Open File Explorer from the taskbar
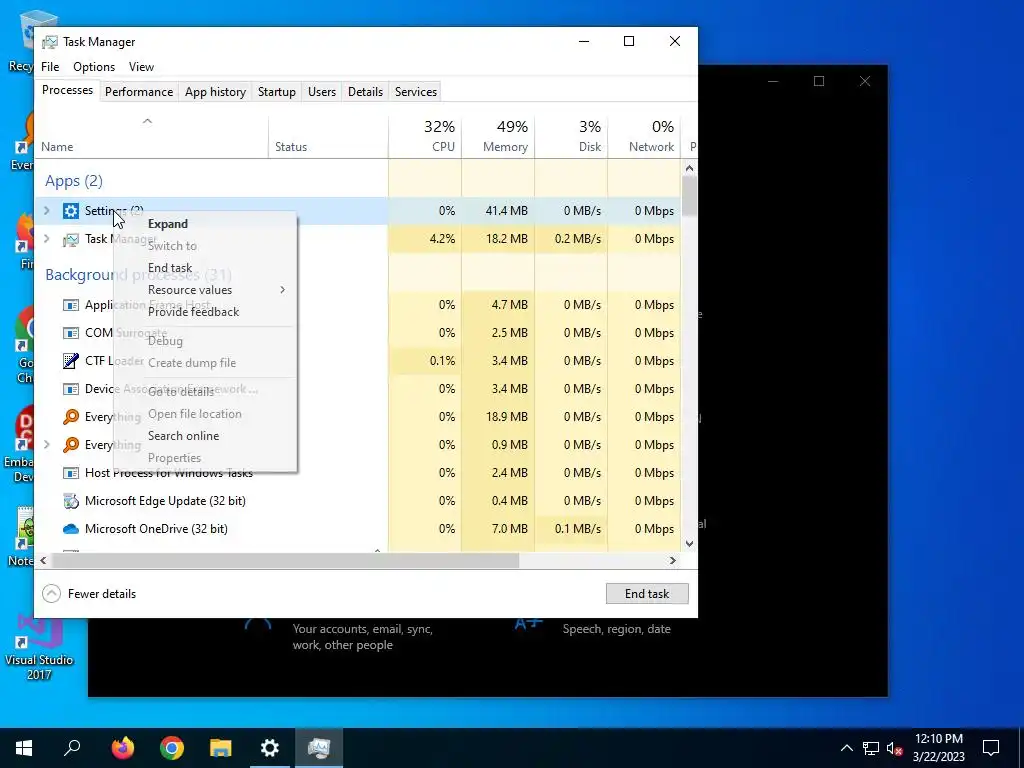1024x768 pixels. pos(221,748)
